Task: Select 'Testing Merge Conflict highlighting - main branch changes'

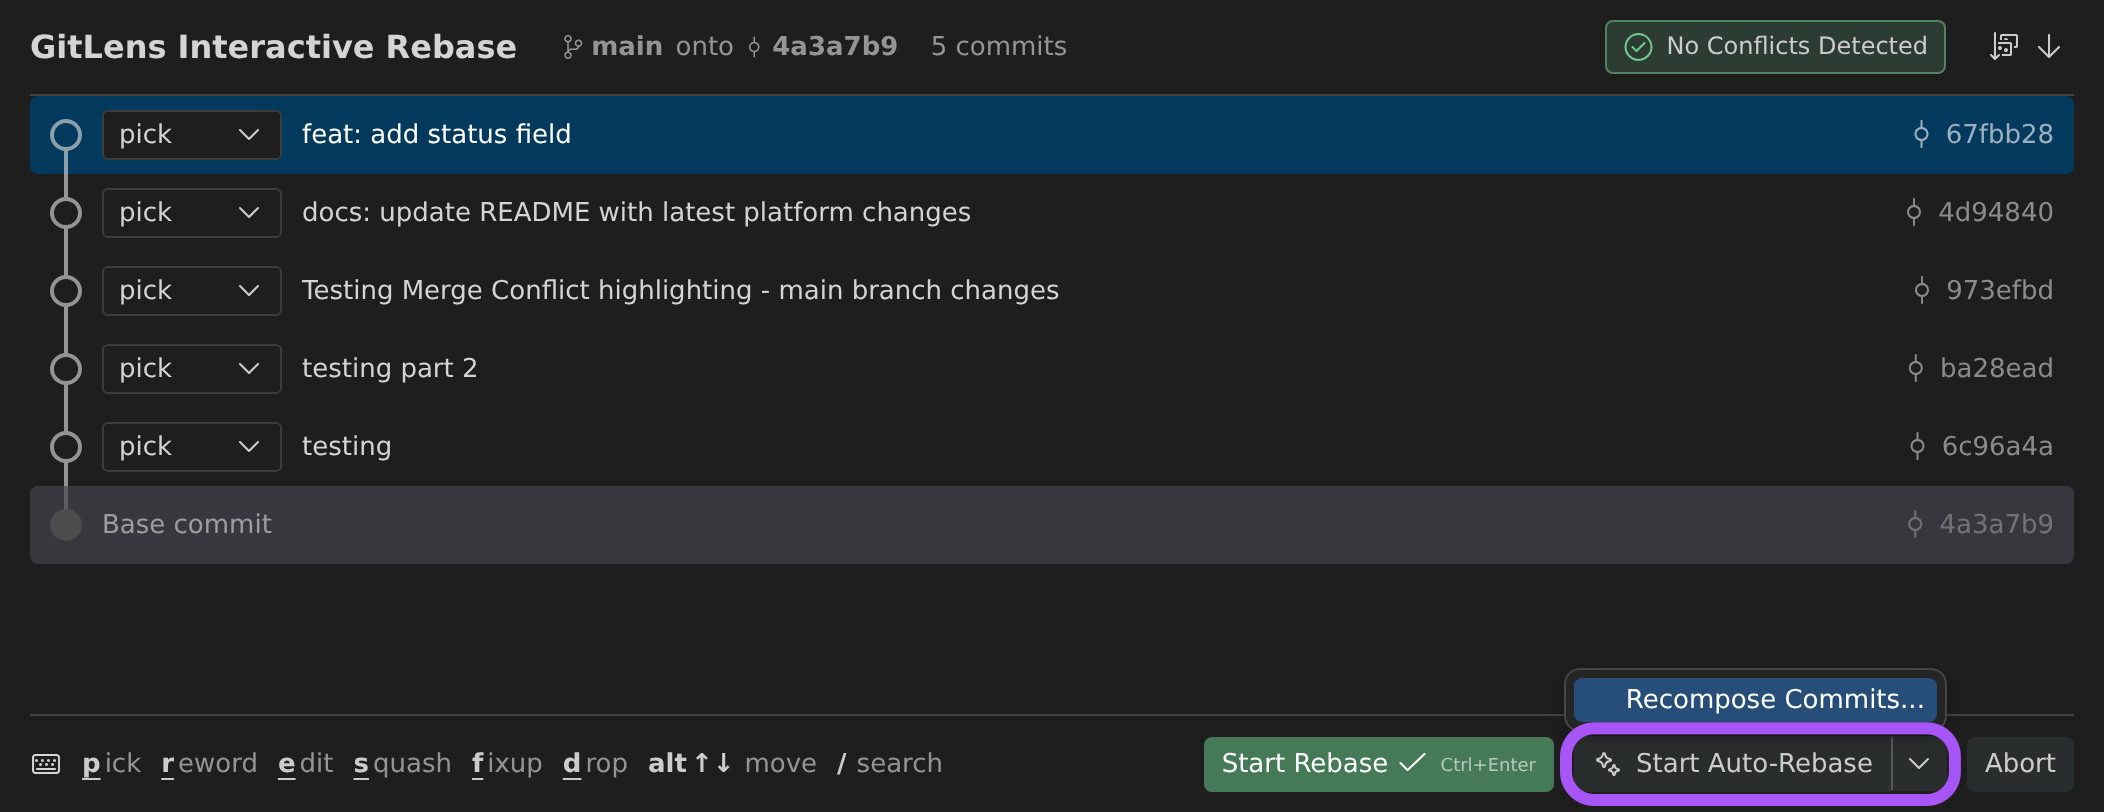Action: click(680, 290)
